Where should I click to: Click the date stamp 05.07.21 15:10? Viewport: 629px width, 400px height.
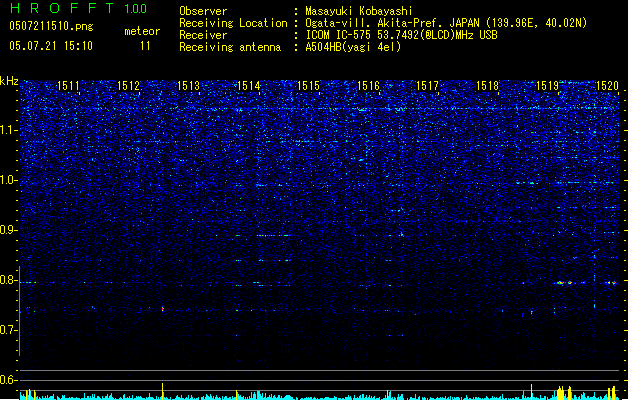(x=51, y=46)
